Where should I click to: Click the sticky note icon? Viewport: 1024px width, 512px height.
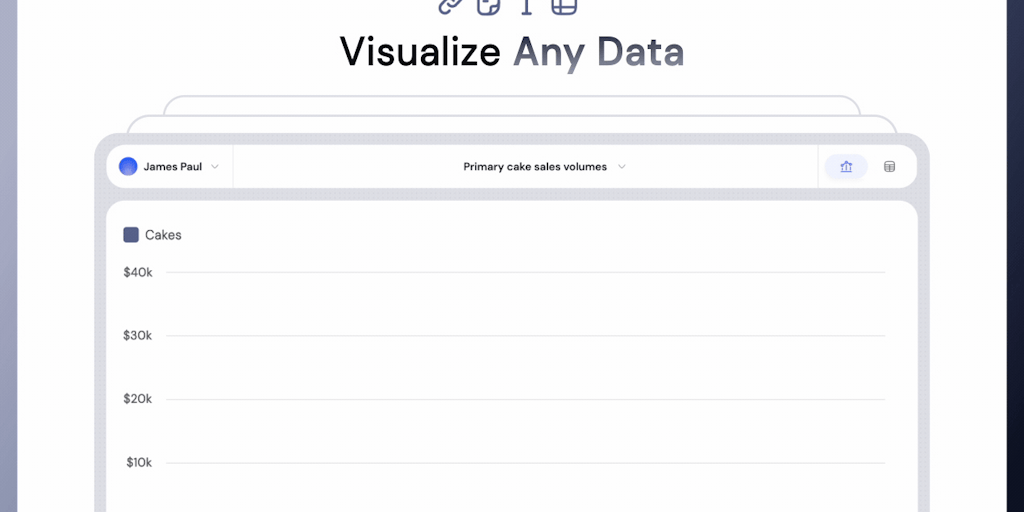point(488,6)
